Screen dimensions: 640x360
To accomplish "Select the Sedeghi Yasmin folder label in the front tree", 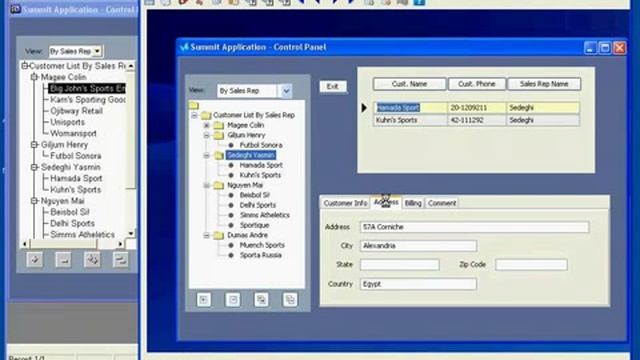I will coord(251,155).
